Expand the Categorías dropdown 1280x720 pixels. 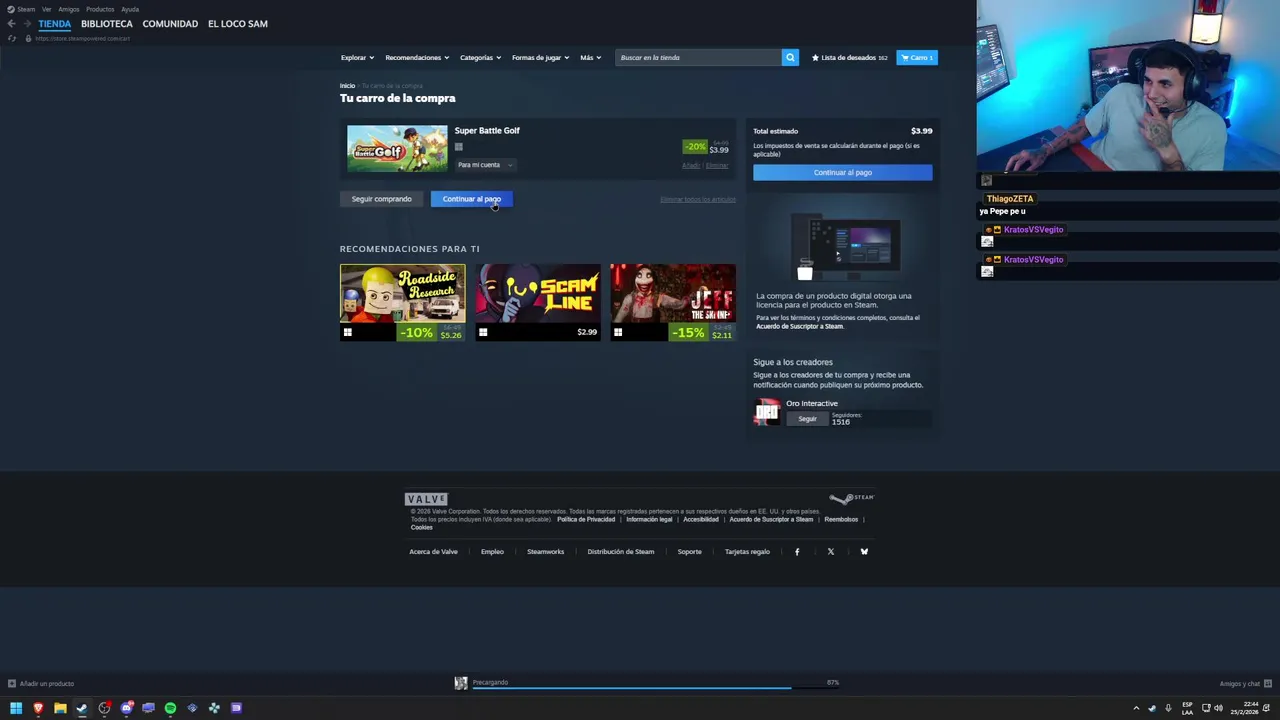click(481, 57)
